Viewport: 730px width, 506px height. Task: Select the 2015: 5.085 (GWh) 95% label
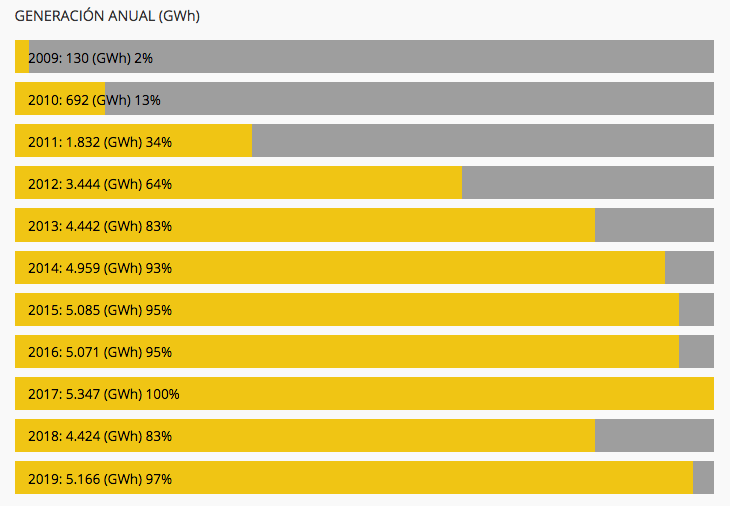tap(100, 310)
